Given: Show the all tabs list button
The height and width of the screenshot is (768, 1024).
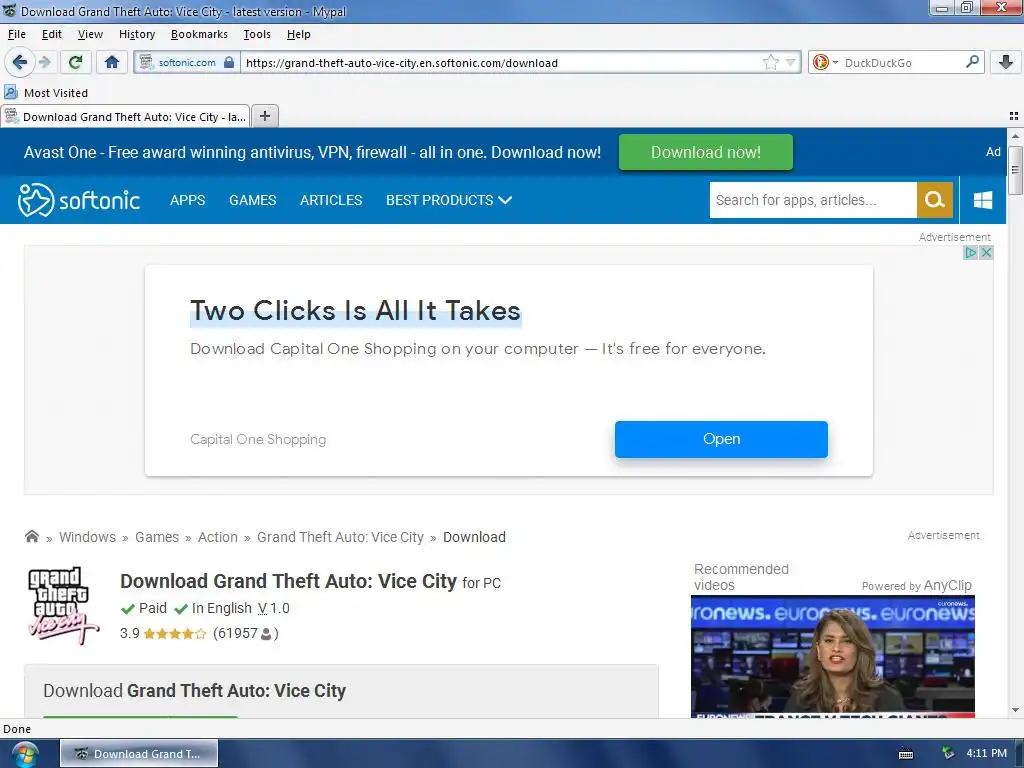Looking at the screenshot, I should 1014,116.
